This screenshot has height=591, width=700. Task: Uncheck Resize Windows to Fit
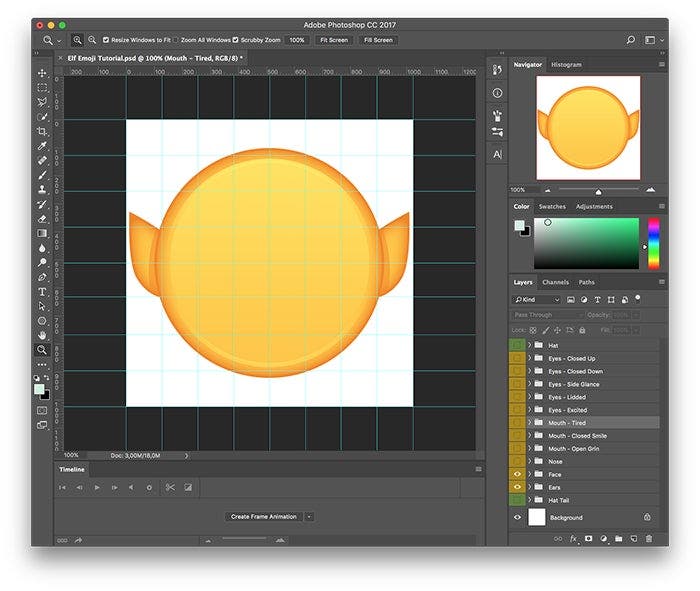click(107, 40)
